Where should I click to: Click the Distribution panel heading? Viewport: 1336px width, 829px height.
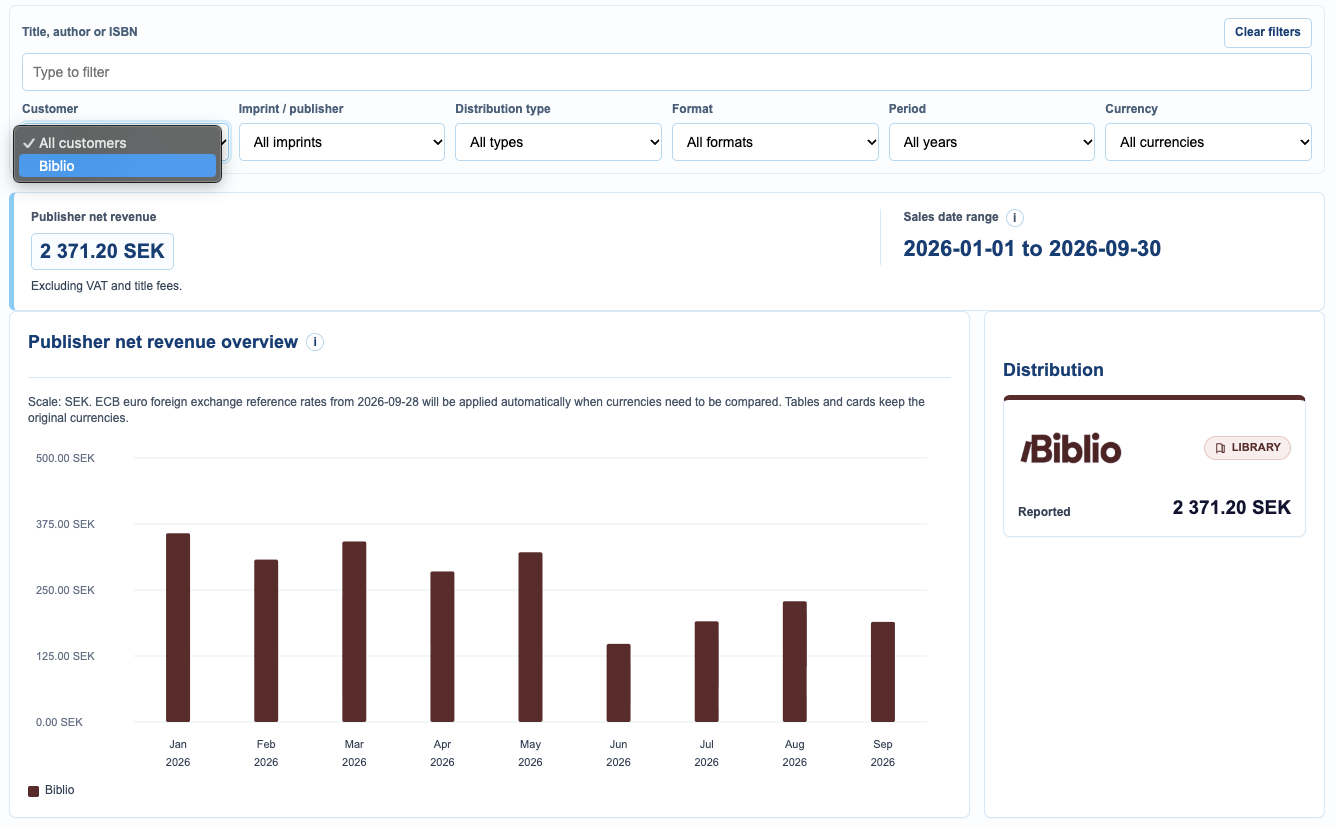click(x=1053, y=370)
